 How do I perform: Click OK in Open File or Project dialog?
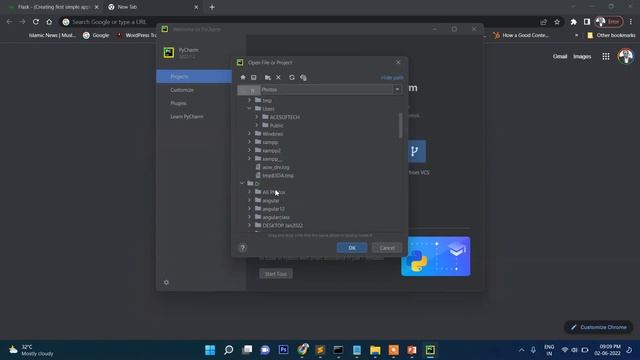tap(352, 248)
